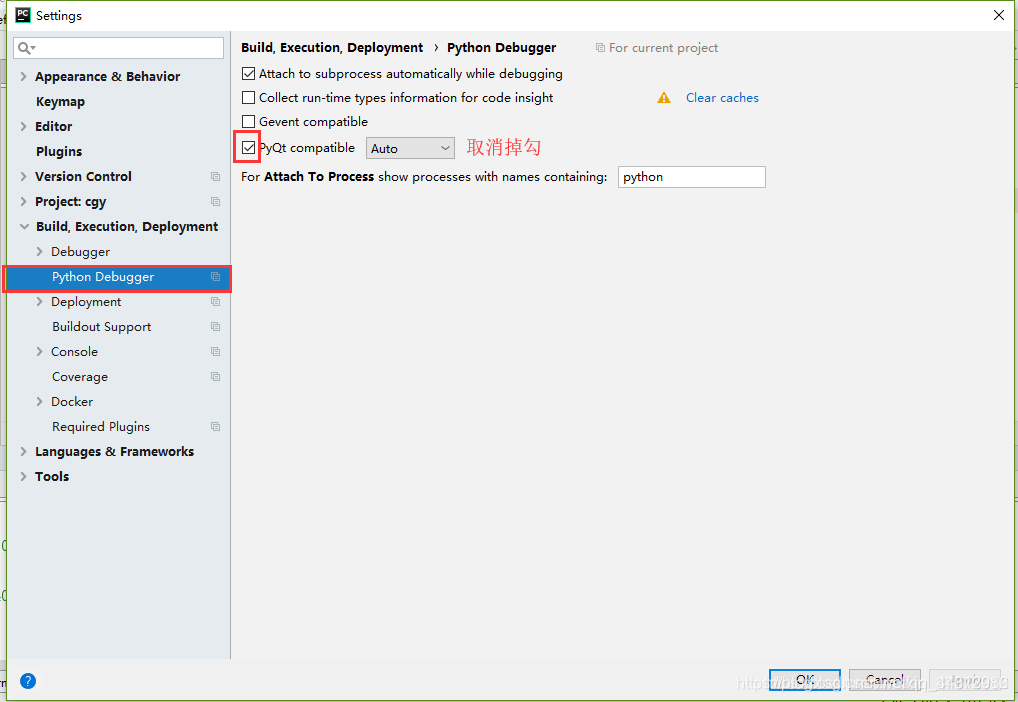Click project-scope icon on Python Debugger row
Screen dimensions: 1018x702
216,277
